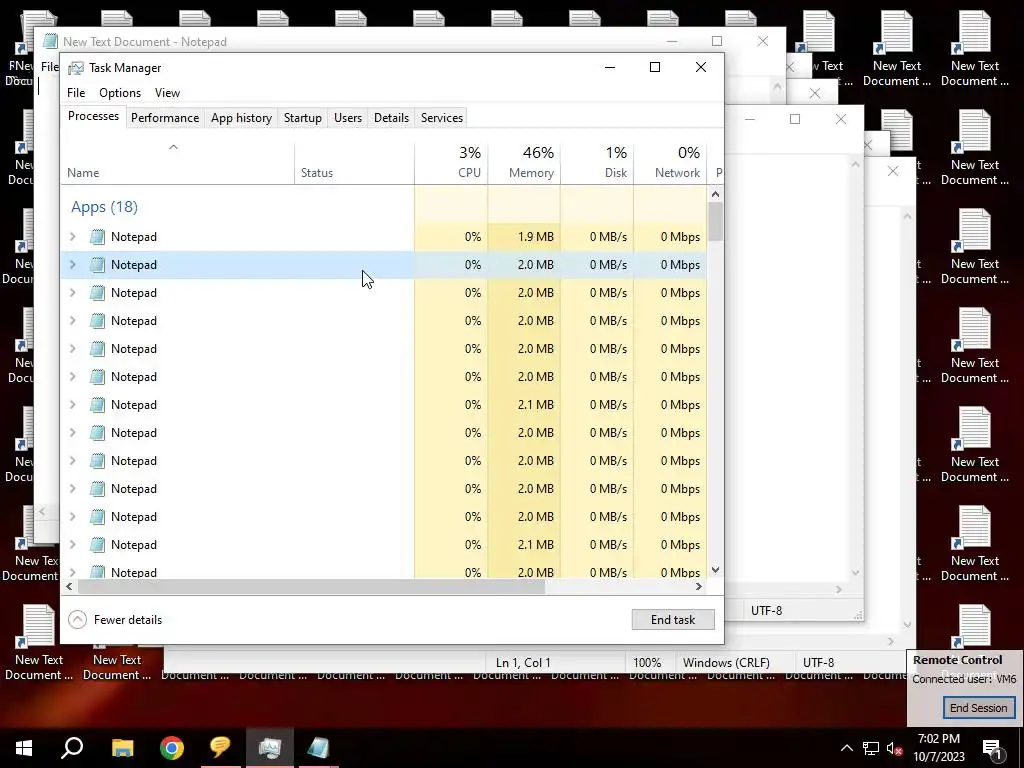1024x768 pixels.
Task: Switch to the Details tab
Action: click(x=391, y=118)
